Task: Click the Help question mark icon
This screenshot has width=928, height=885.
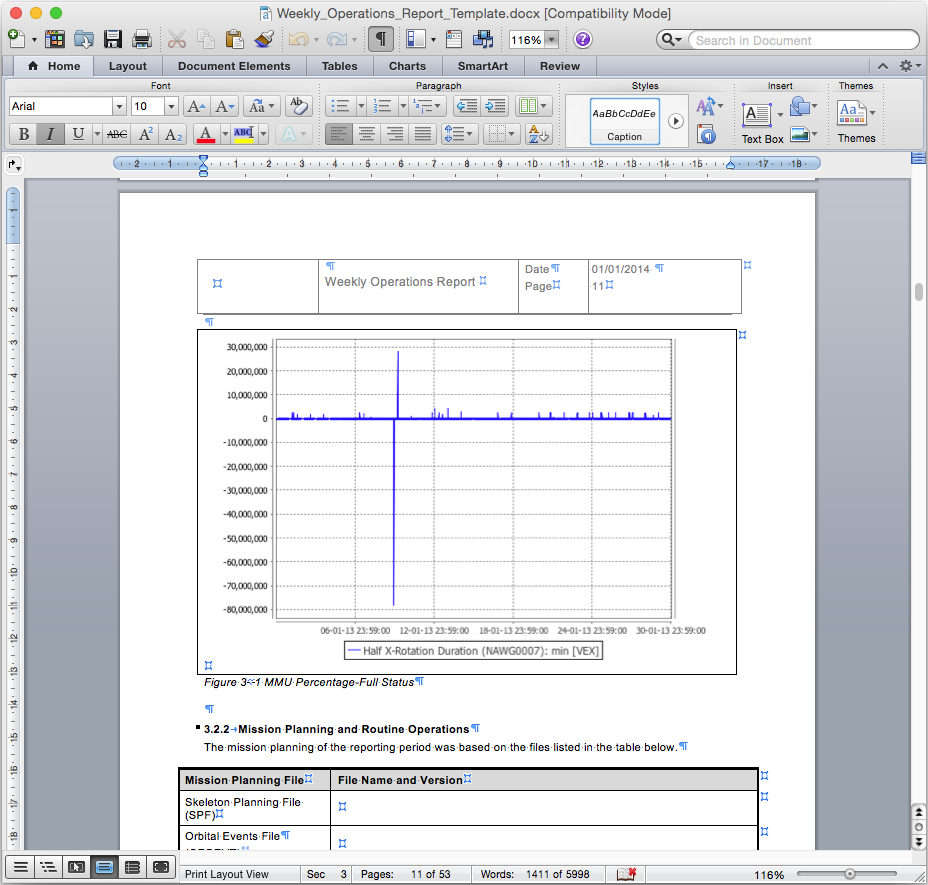Action: [582, 40]
